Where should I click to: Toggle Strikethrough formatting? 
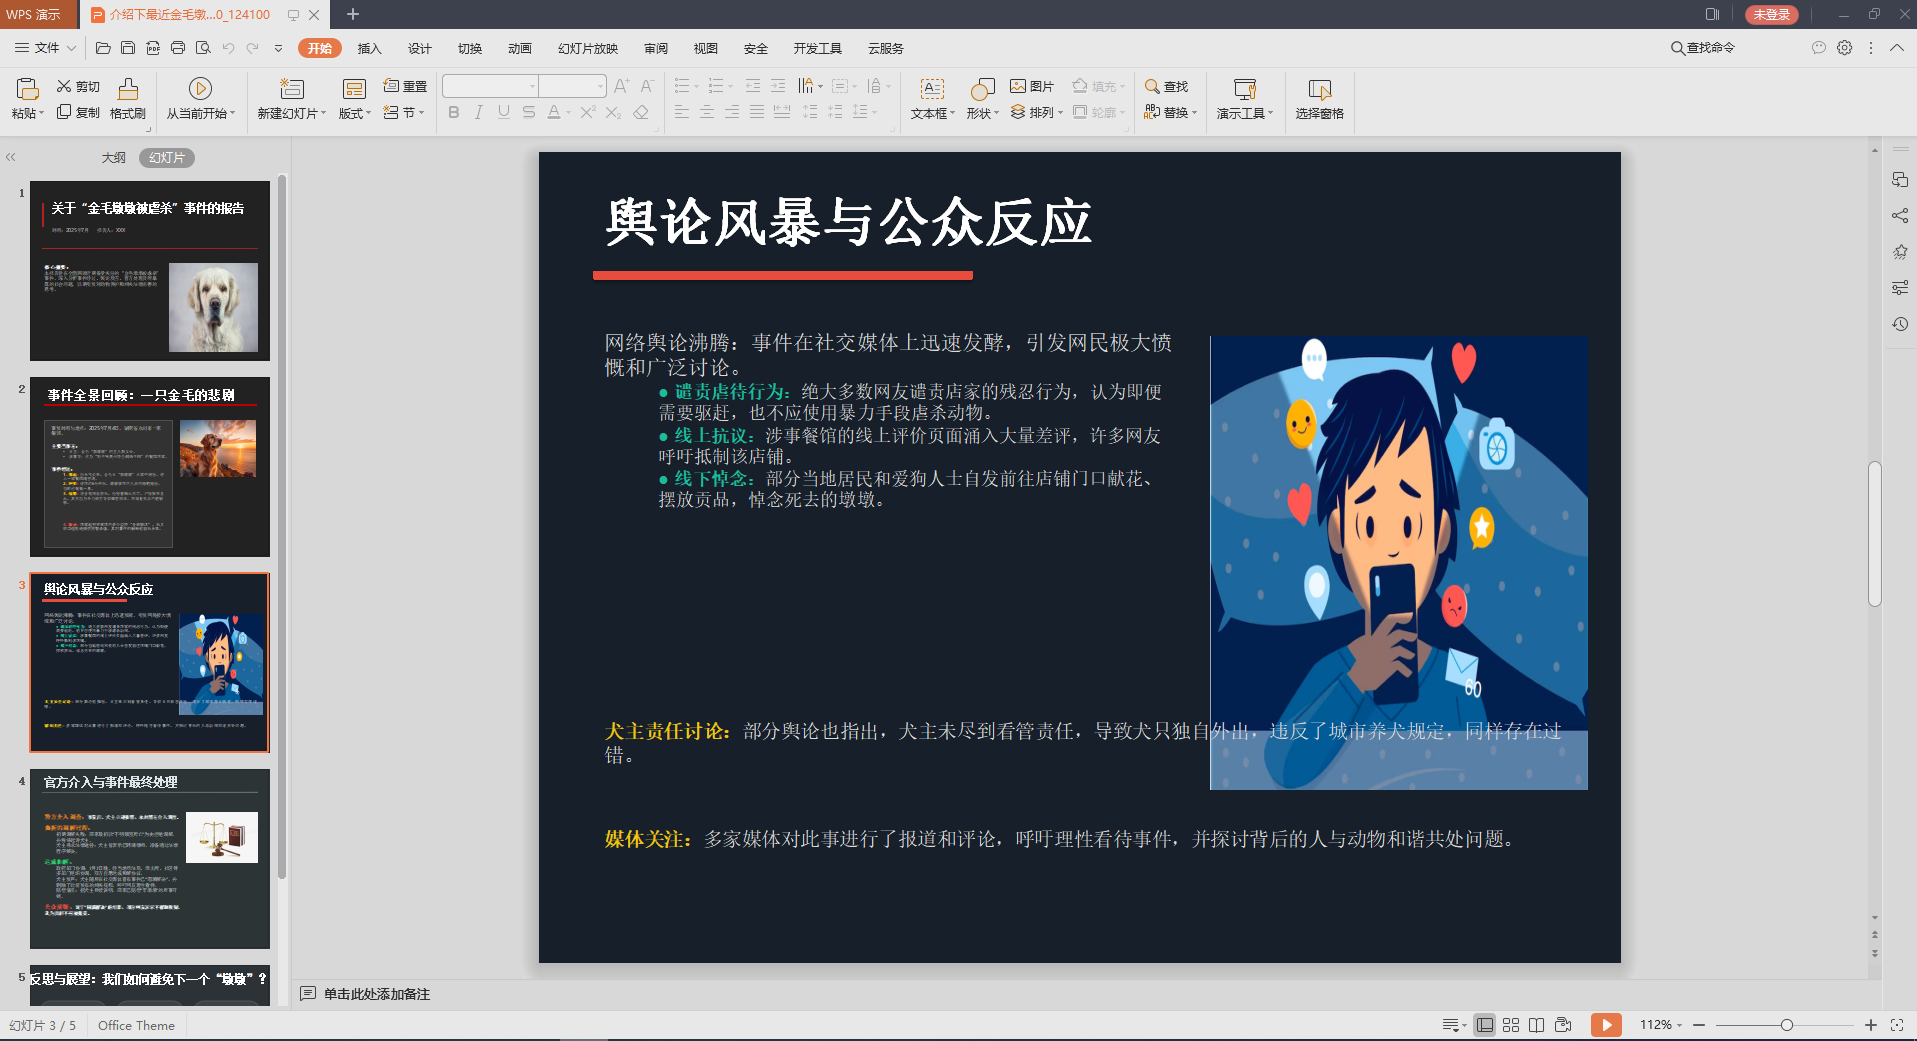click(x=529, y=112)
